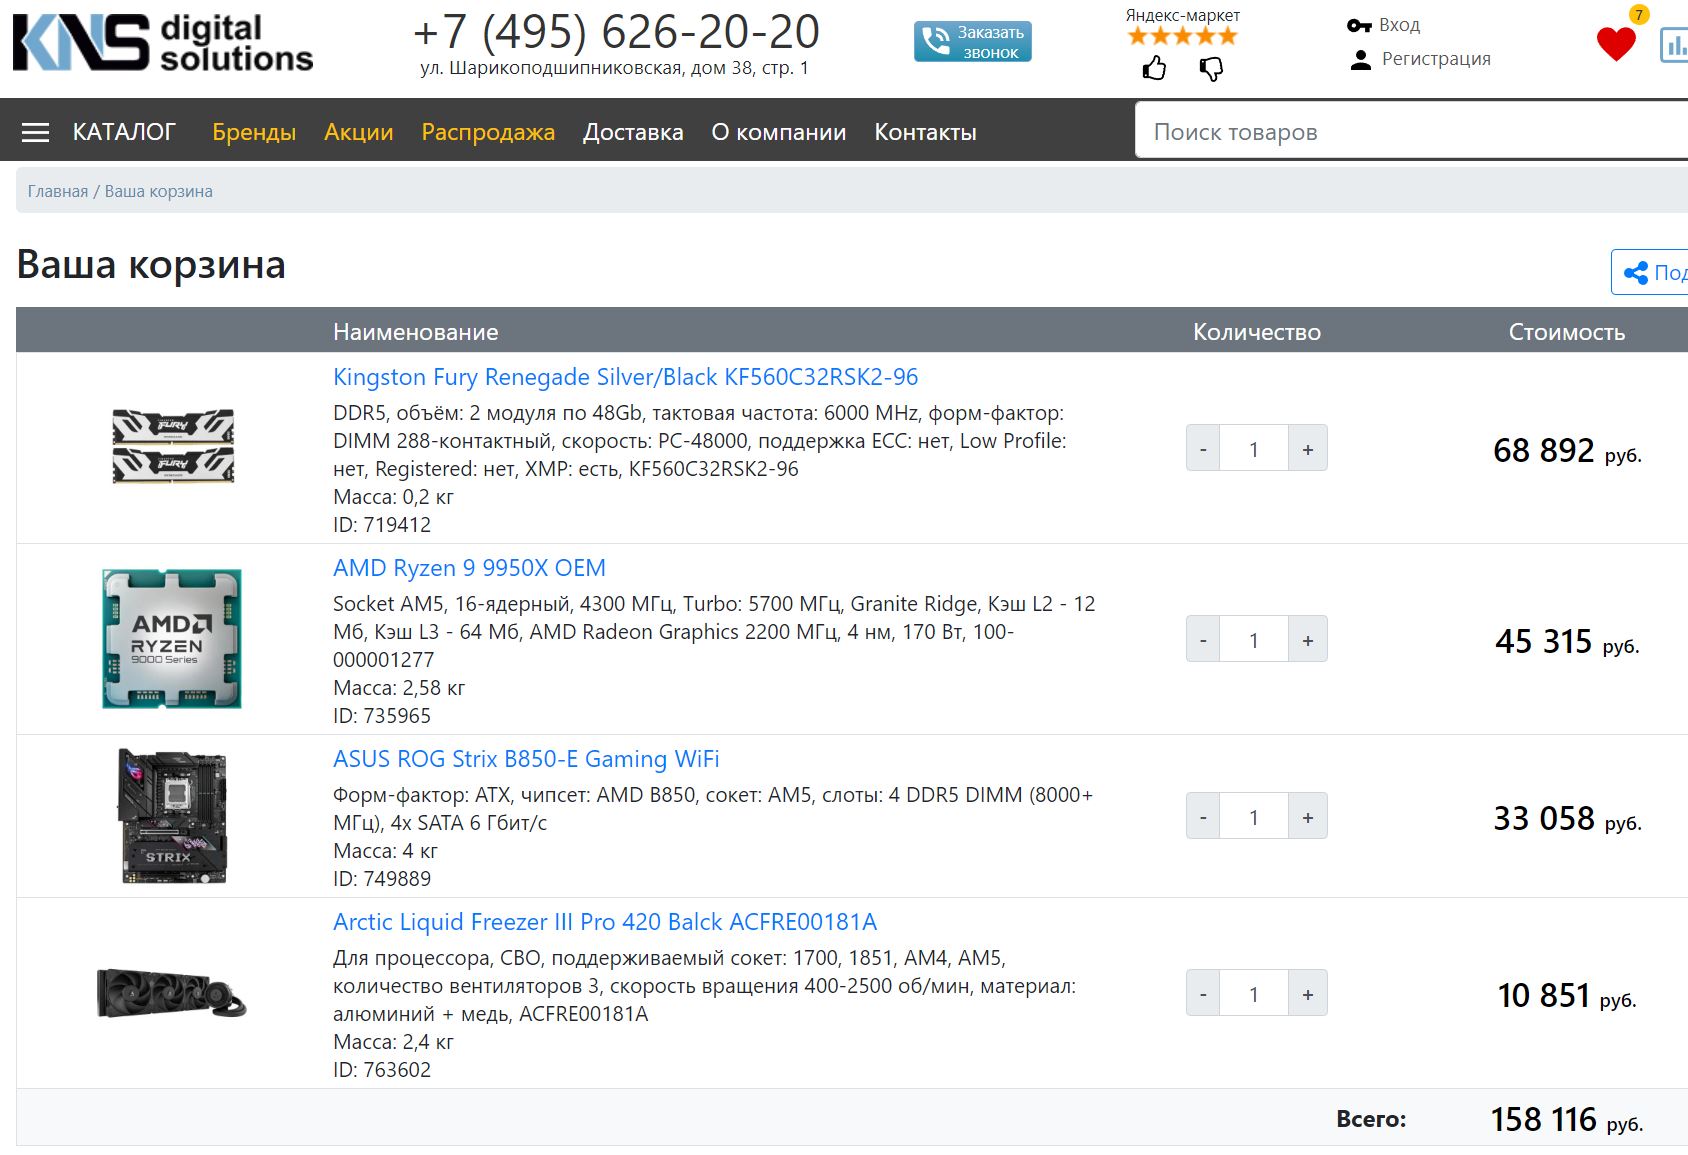This screenshot has width=1688, height=1155.
Task: Click the price 10 851 руб.
Action: (1567, 996)
